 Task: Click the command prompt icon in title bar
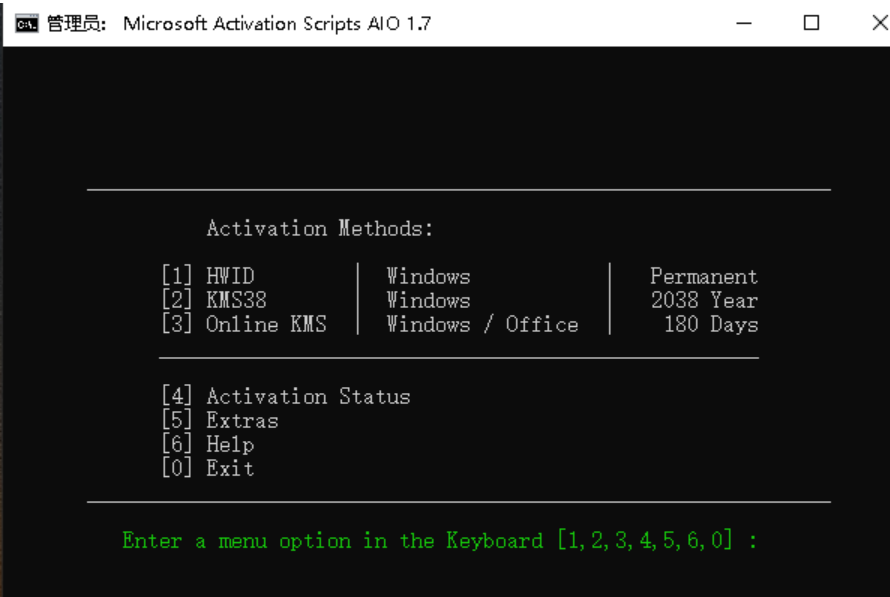(27, 23)
